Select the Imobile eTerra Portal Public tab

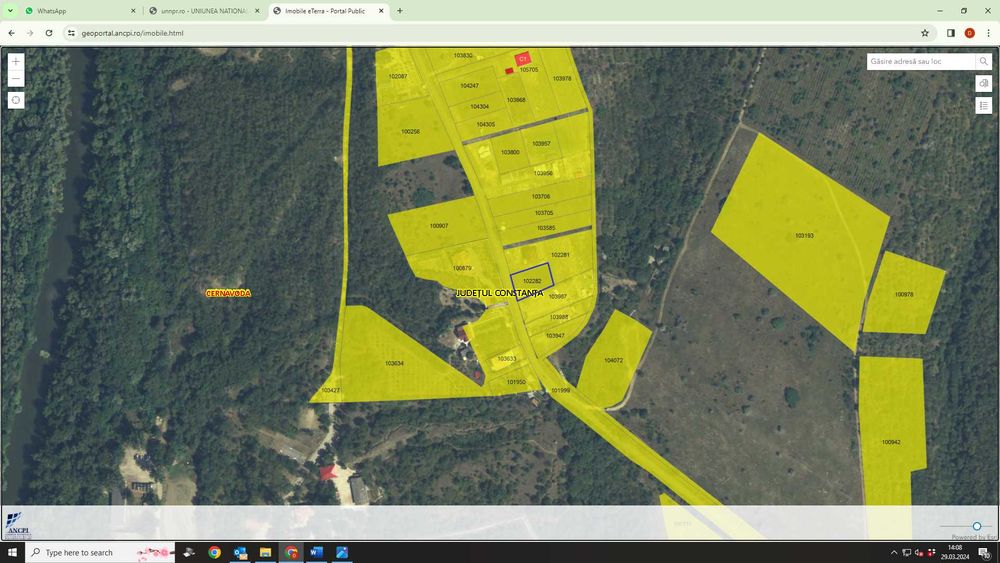(x=328, y=11)
